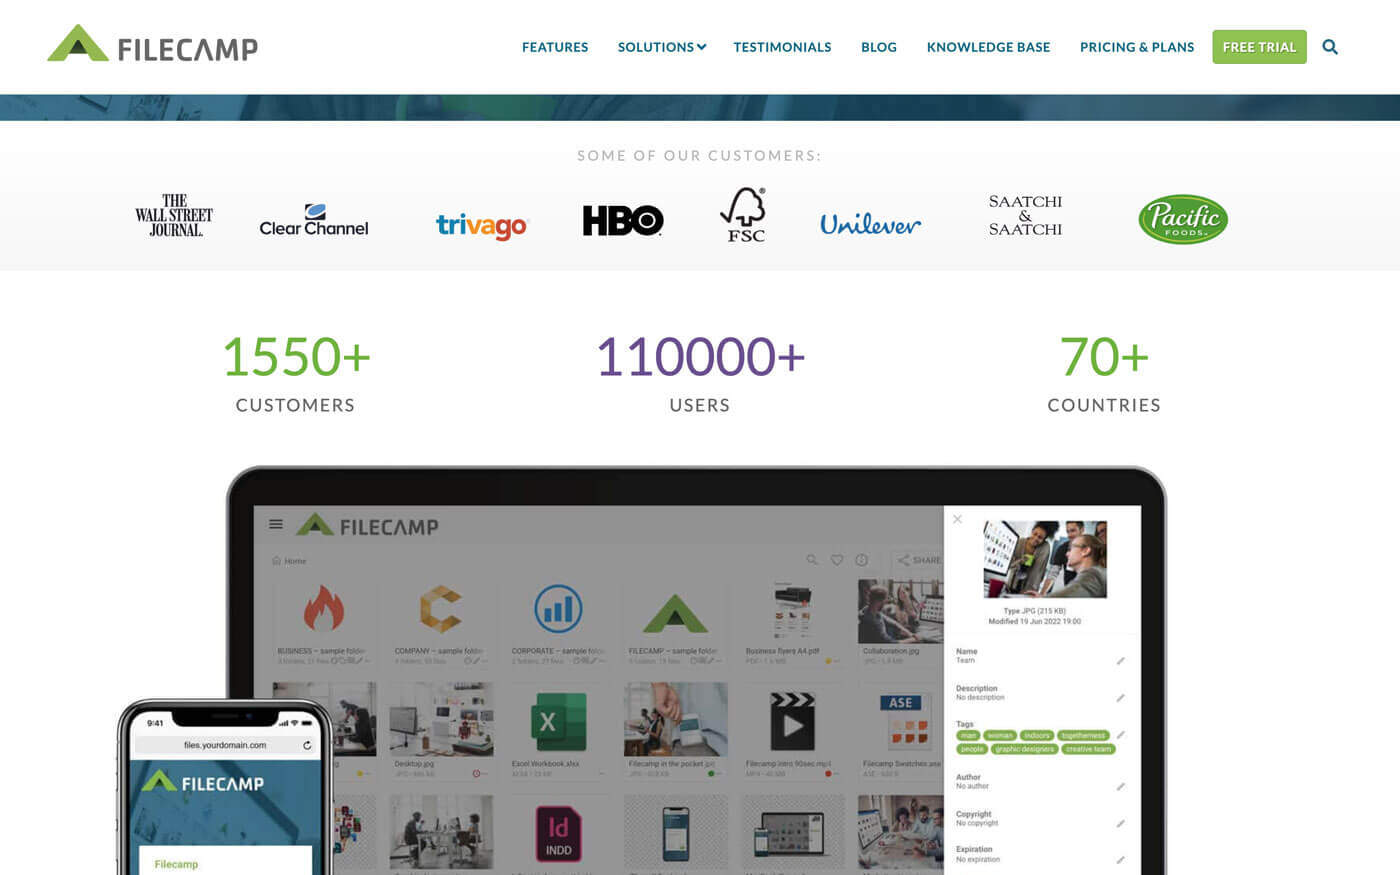This screenshot has height=875, width=1400.
Task: Open the COMPANY sample folder gold icon
Action: tap(440, 608)
